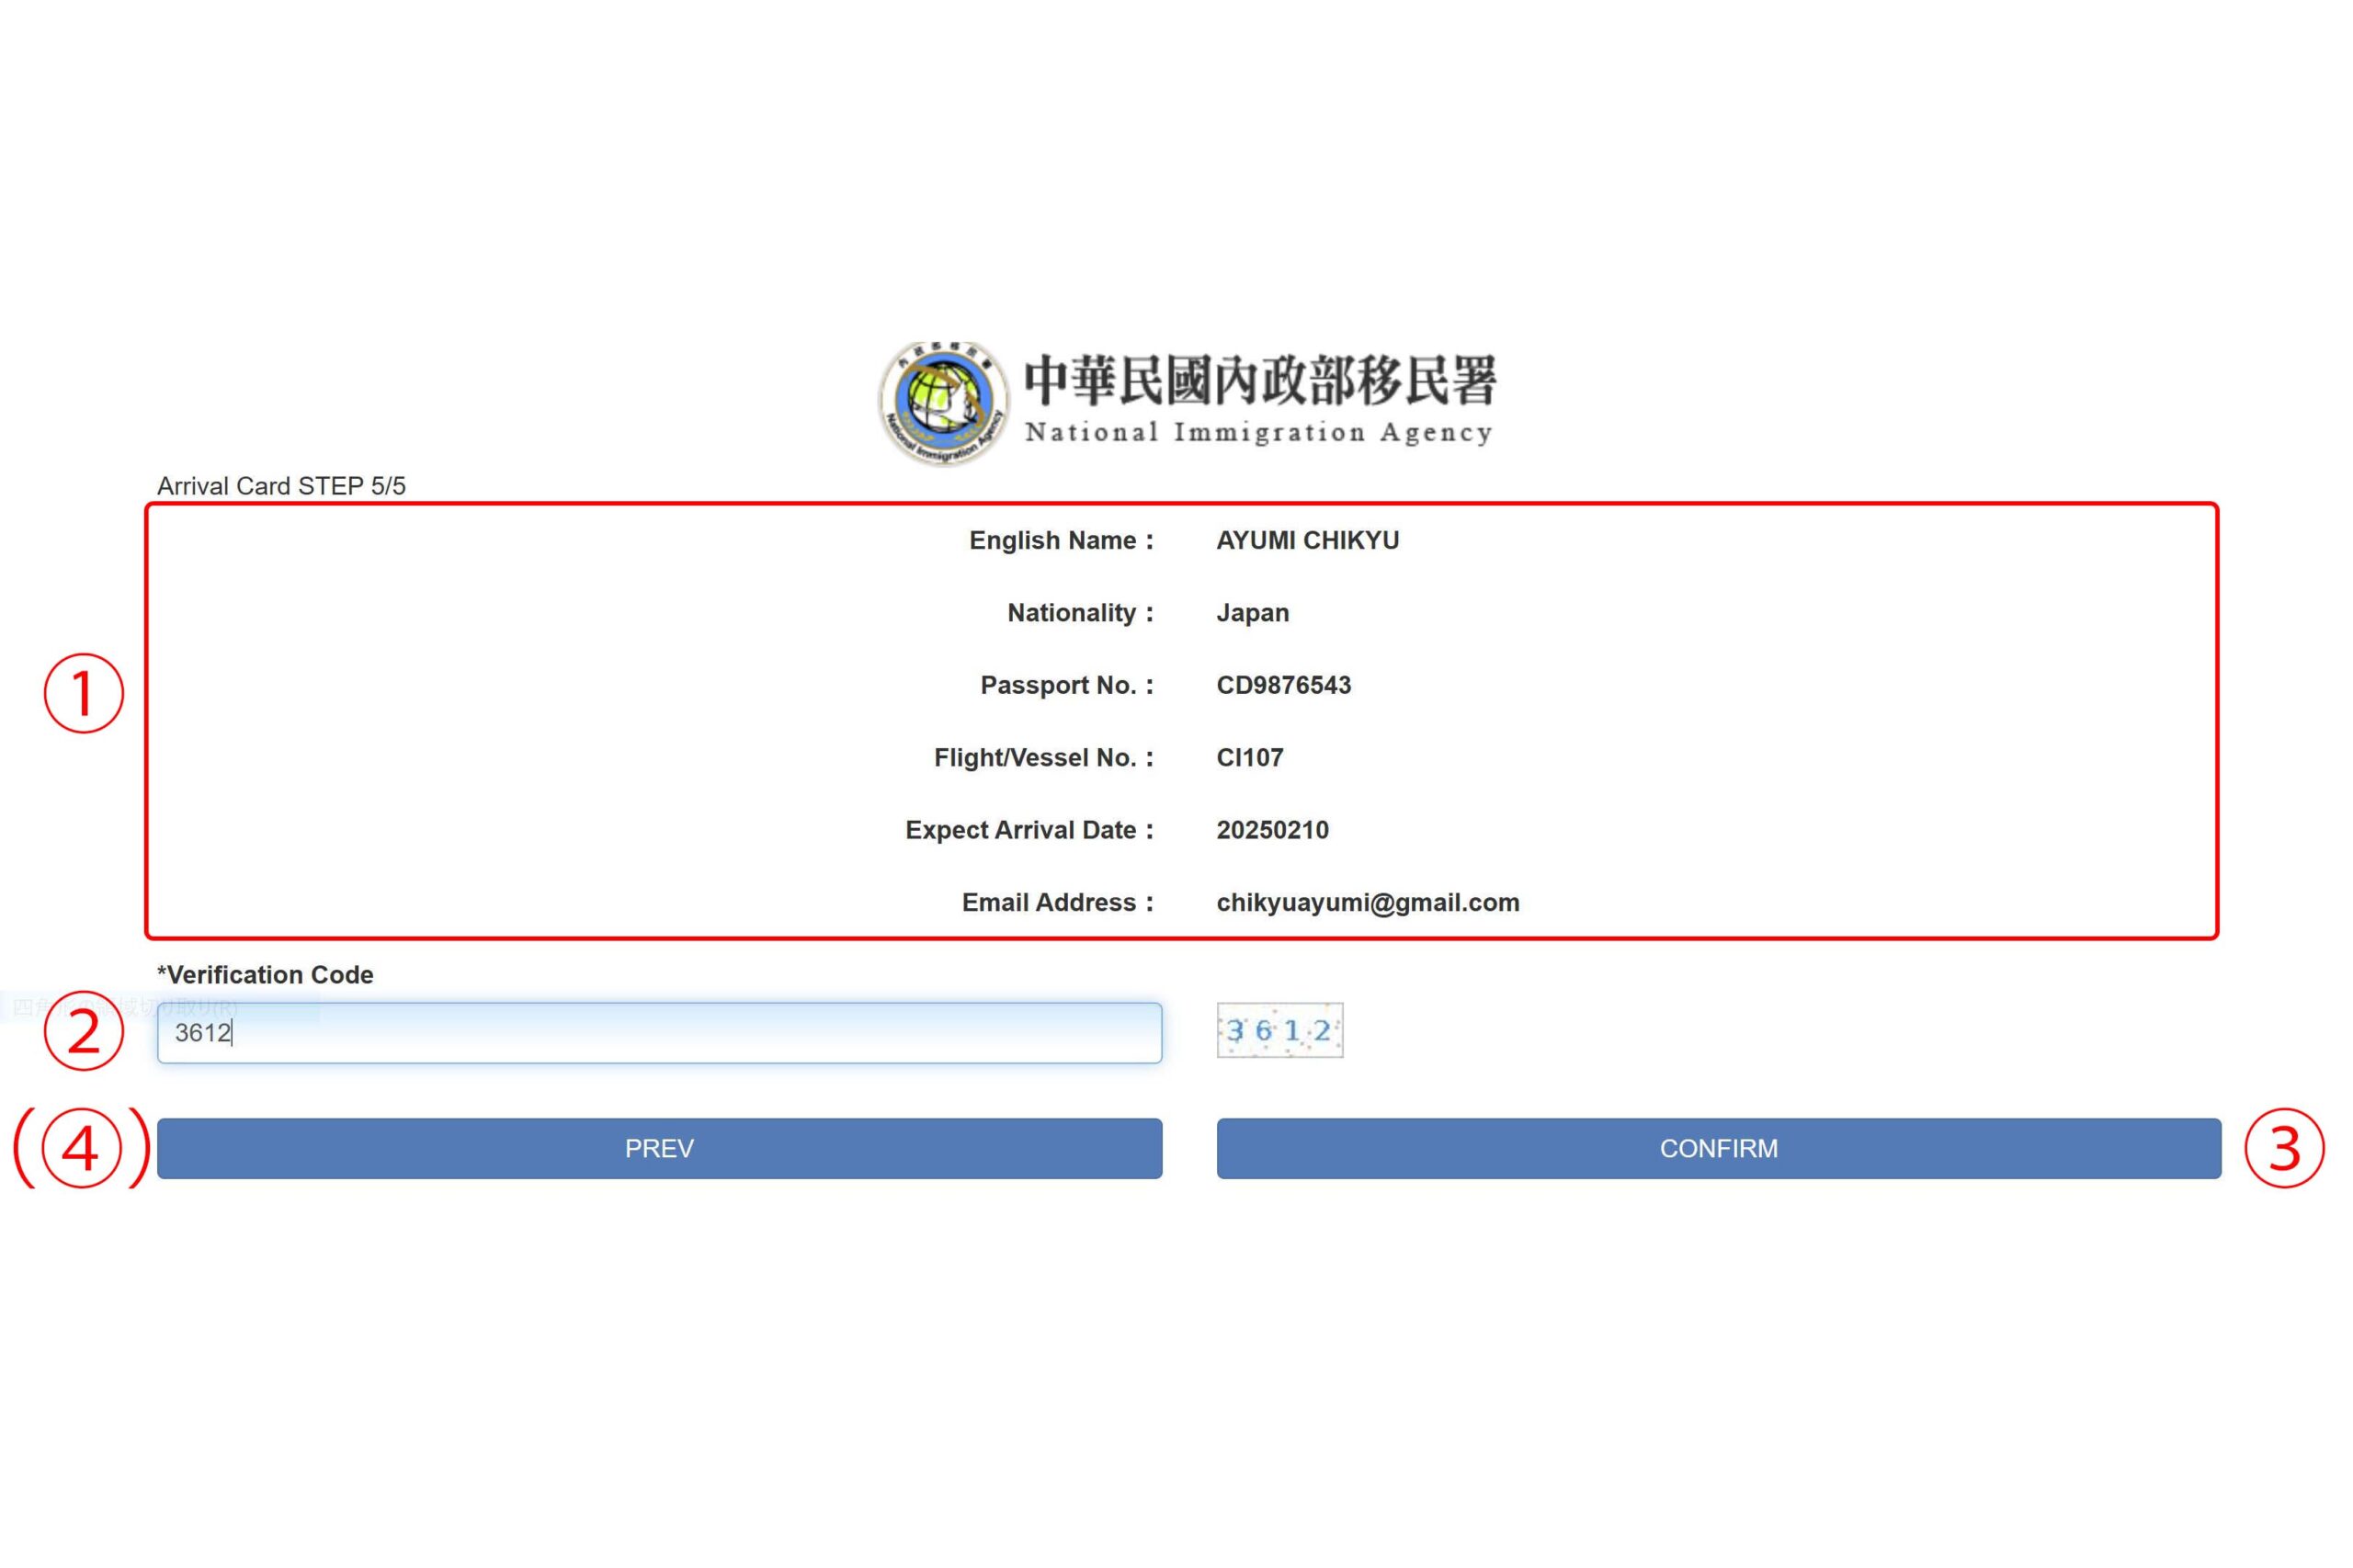The width and height of the screenshot is (2353, 1568).
Task: Click the 3612 captcha image
Action: tap(1279, 1030)
